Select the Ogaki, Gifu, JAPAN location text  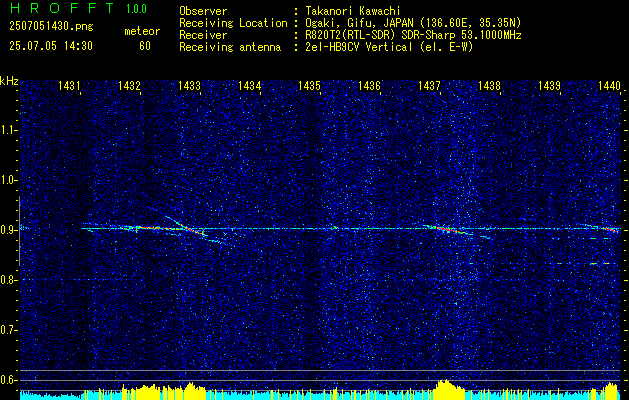point(413,23)
